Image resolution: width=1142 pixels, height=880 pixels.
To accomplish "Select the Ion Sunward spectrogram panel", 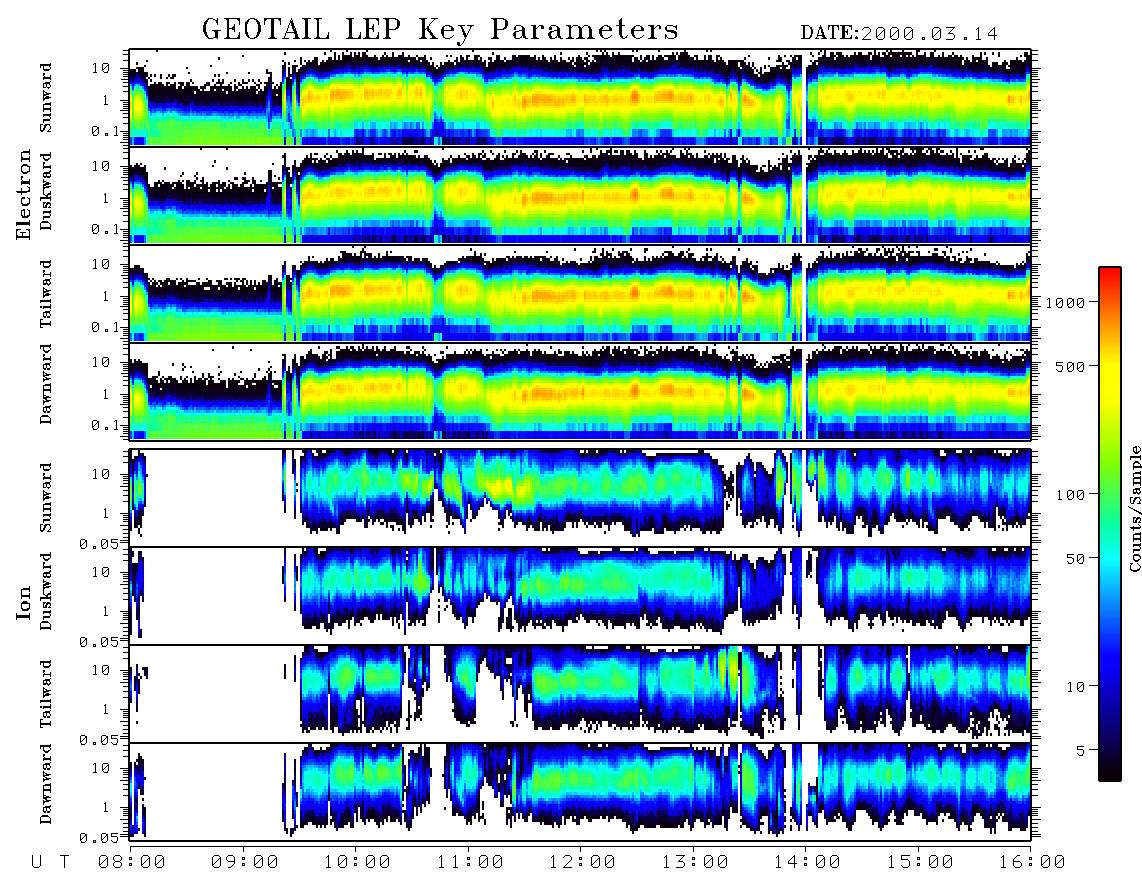I will 580,497.
